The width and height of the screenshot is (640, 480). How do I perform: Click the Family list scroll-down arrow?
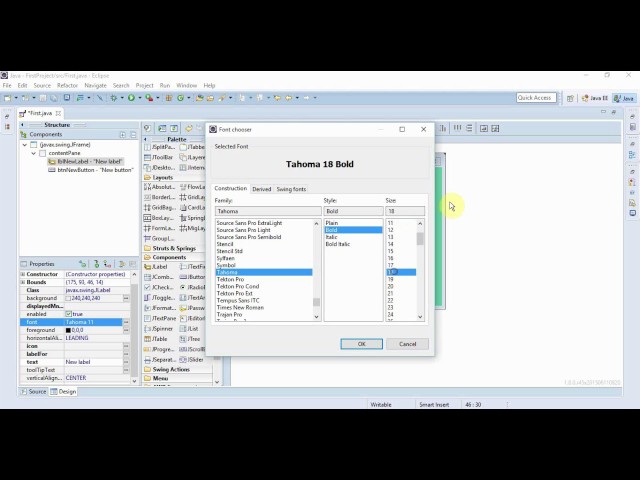(316, 317)
